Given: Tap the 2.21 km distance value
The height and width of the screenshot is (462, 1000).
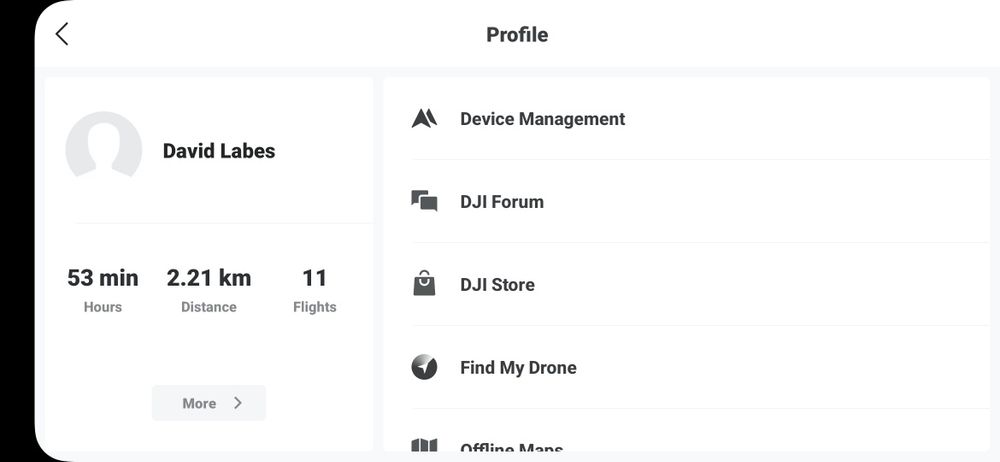Looking at the screenshot, I should coord(209,278).
